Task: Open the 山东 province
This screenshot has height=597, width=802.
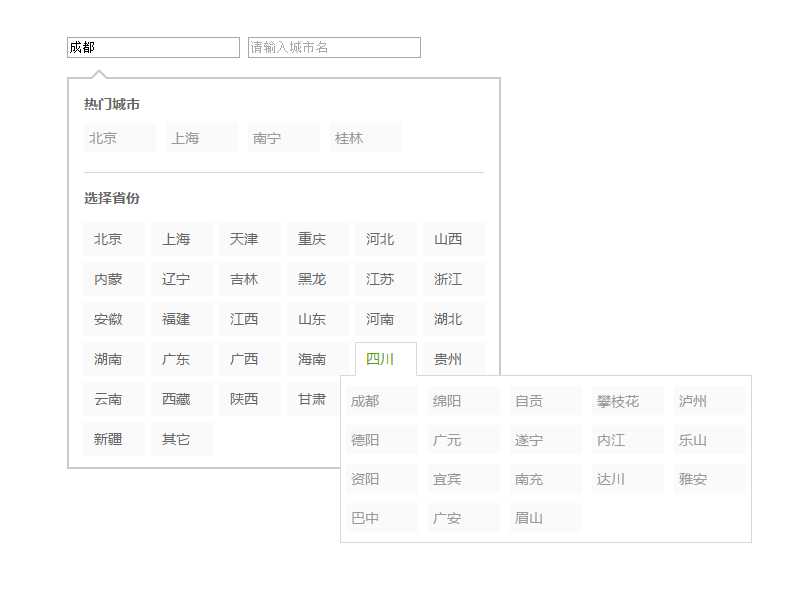Action: (318, 319)
